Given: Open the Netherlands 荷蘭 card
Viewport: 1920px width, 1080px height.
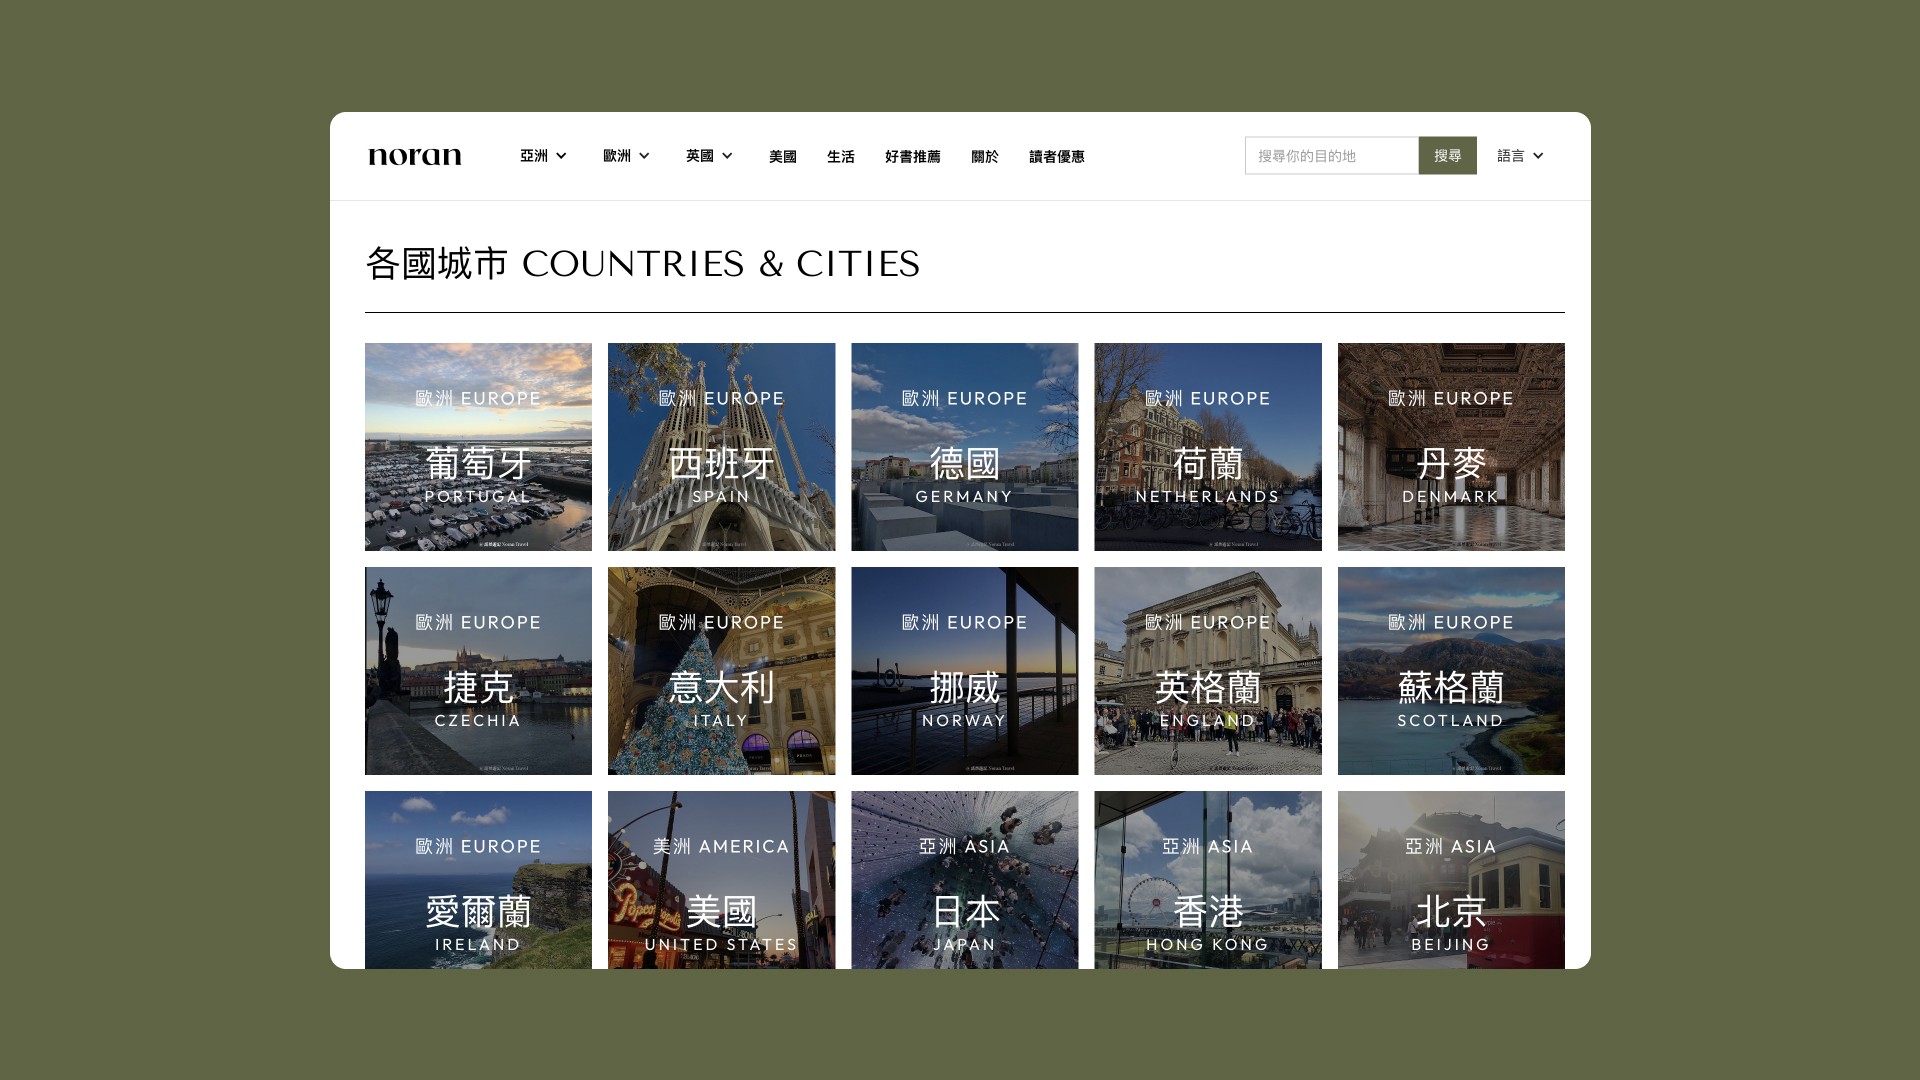Looking at the screenshot, I should pos(1207,447).
